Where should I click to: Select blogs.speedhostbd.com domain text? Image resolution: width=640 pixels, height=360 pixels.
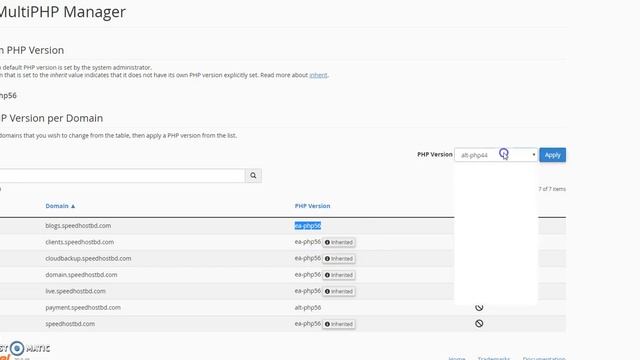[x=78, y=226]
